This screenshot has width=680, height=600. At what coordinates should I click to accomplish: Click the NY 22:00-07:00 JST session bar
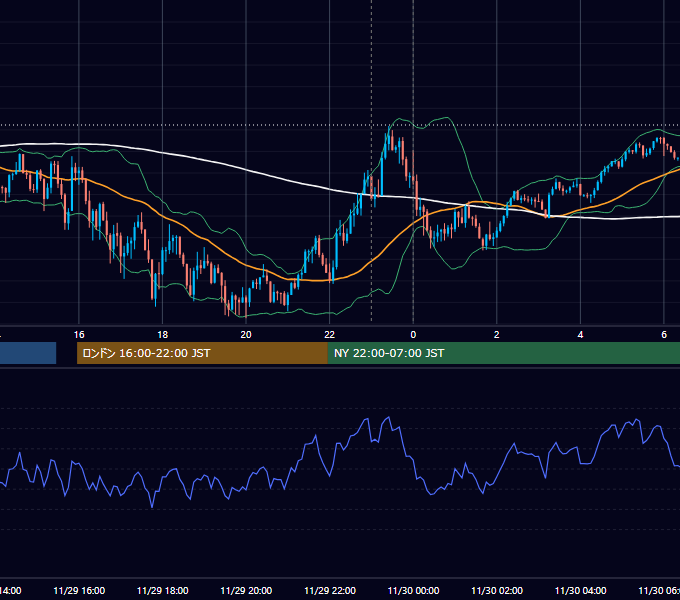click(503, 353)
